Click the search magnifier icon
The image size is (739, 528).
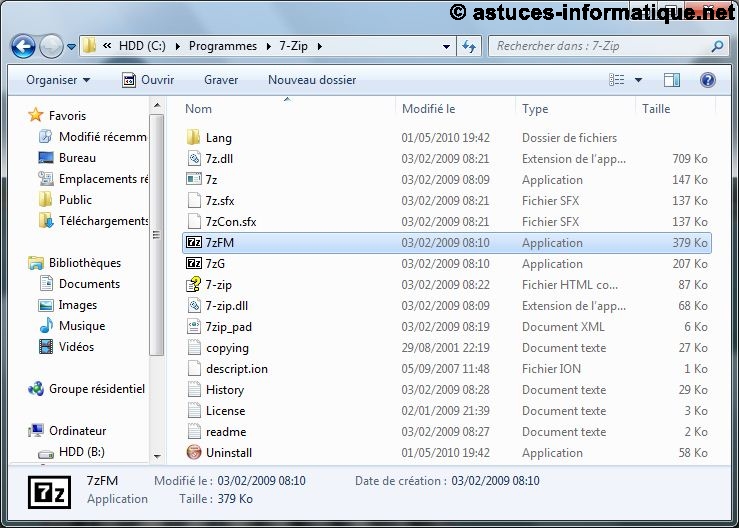717,46
